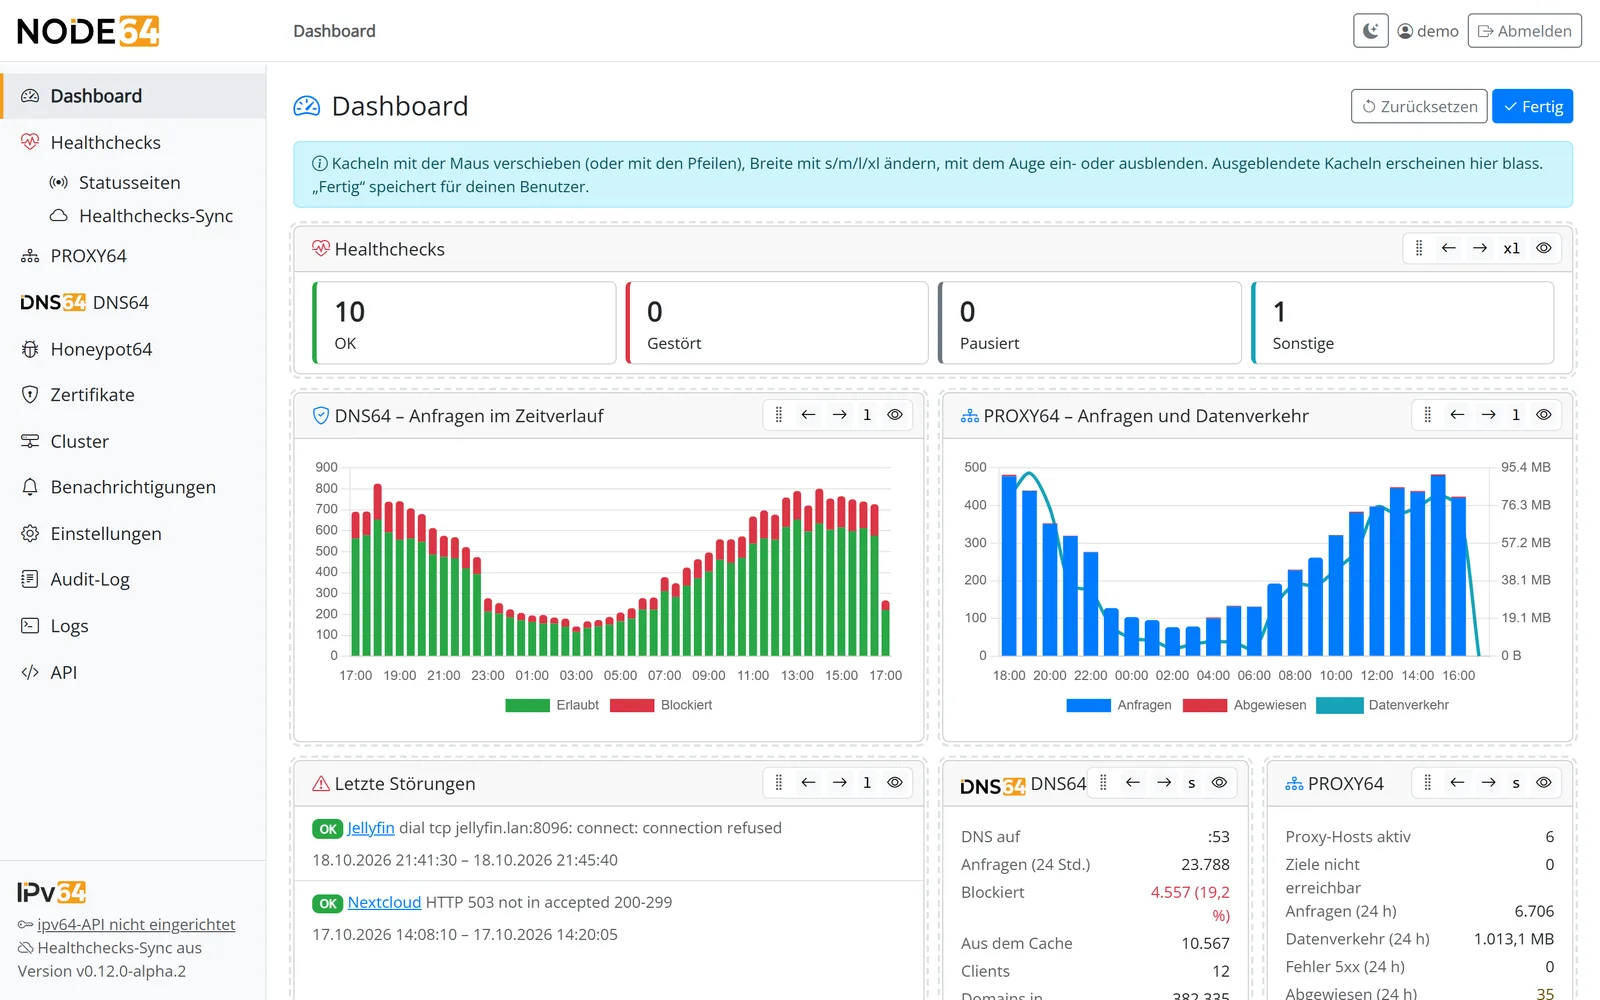Open the demo user profile
The image size is (1600, 1000).
pyautogui.click(x=1428, y=31)
